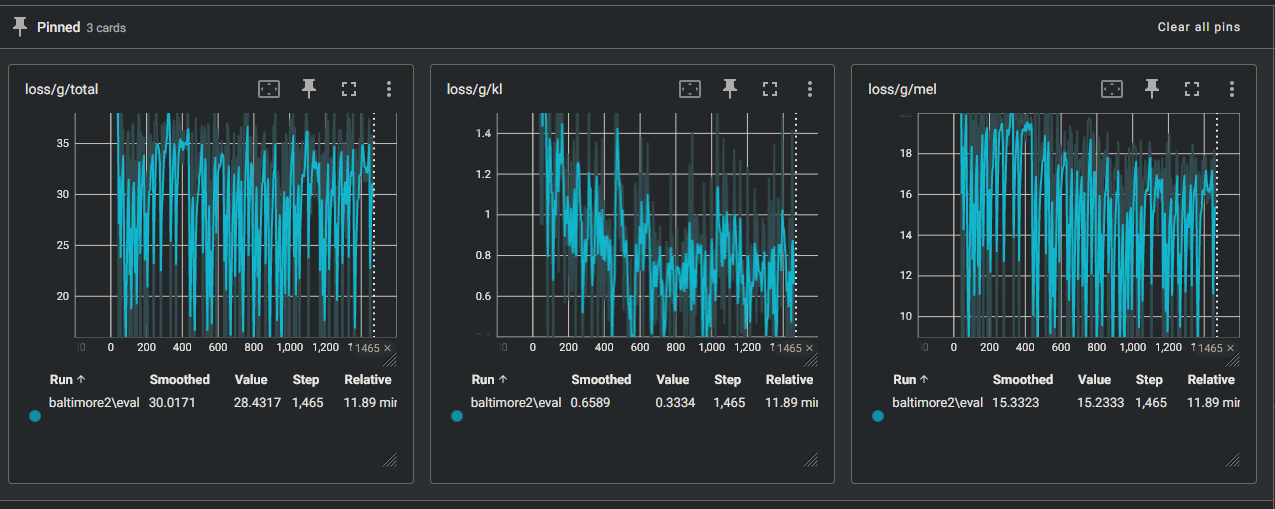1275x509 pixels.
Task: Clear all pins button
Action: [1199, 27]
